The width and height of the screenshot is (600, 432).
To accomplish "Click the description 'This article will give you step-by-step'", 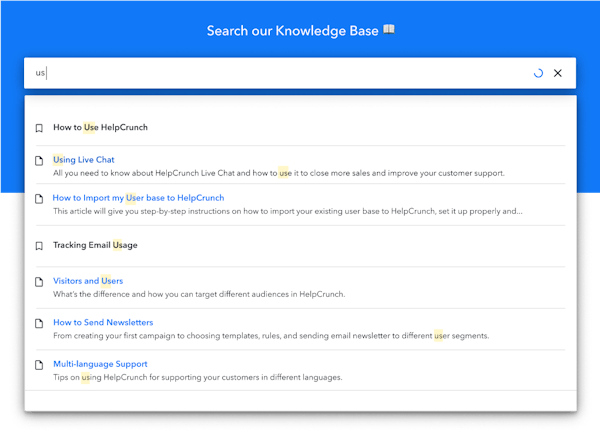I will 288,211.
